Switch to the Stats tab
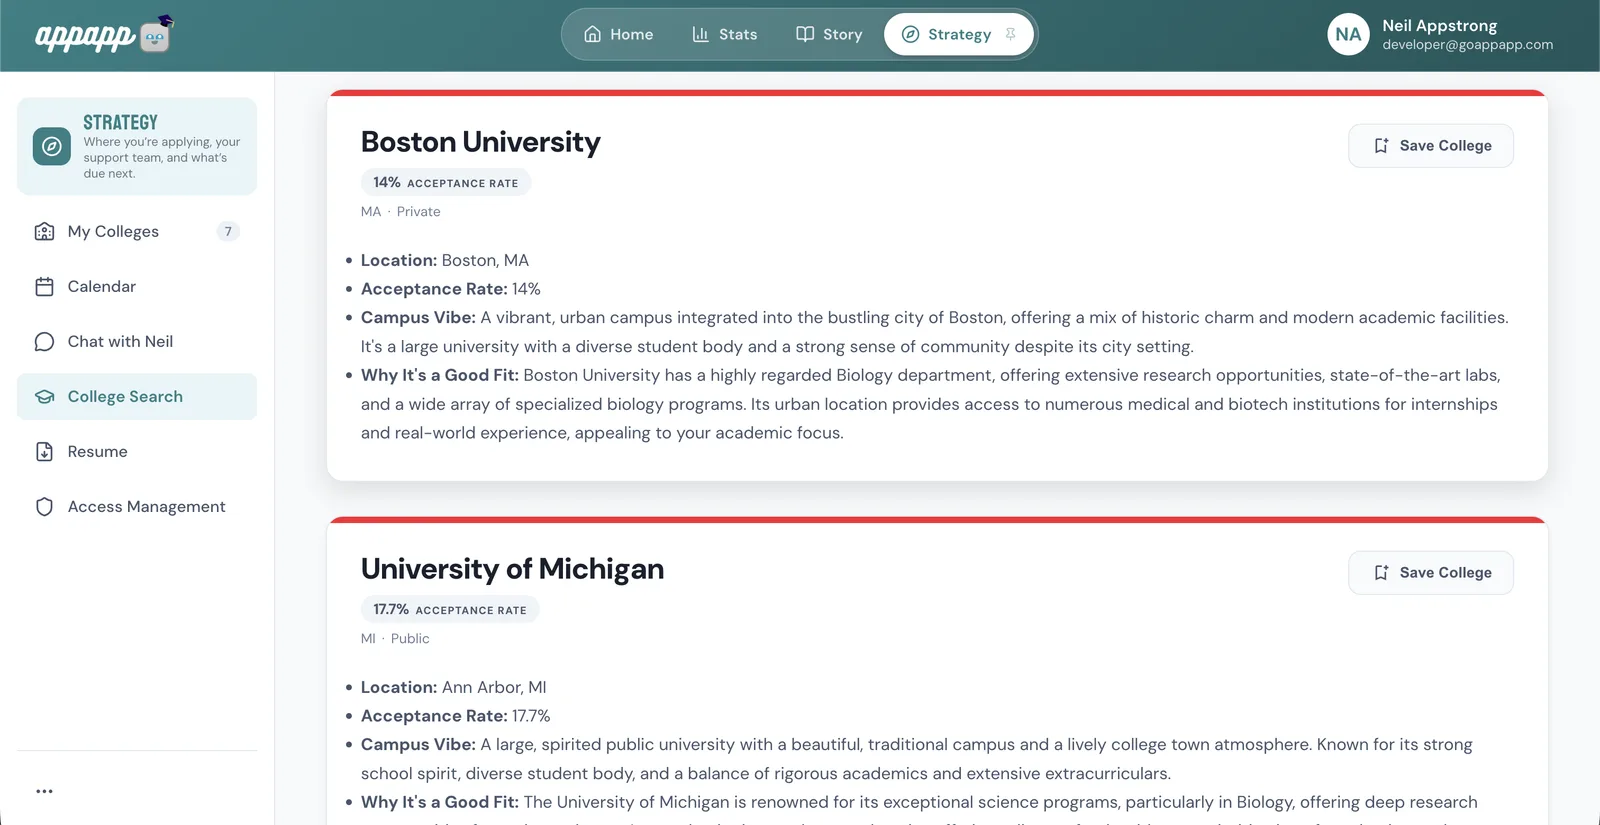The width and height of the screenshot is (1600, 825). click(x=724, y=34)
